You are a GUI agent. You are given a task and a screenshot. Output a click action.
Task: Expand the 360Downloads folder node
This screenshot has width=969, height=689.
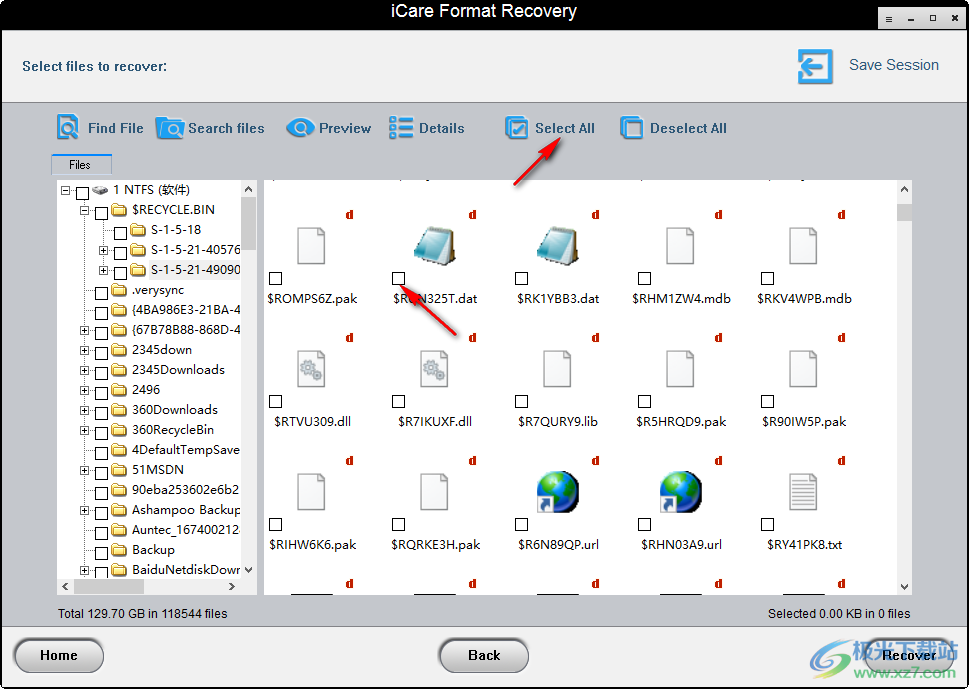pos(85,410)
